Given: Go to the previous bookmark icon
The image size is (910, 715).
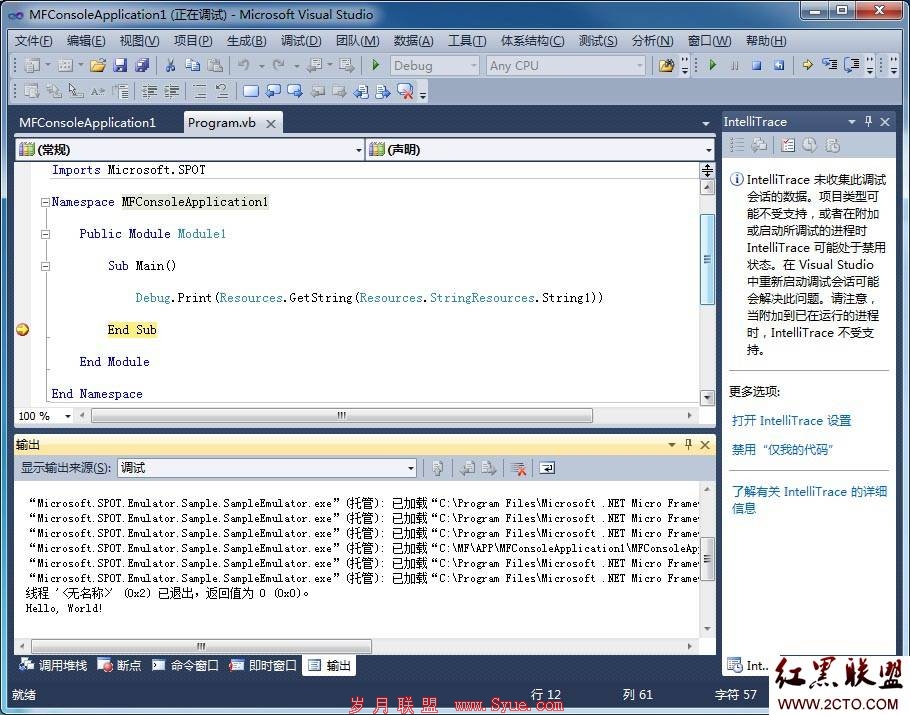Looking at the screenshot, I should [273, 91].
